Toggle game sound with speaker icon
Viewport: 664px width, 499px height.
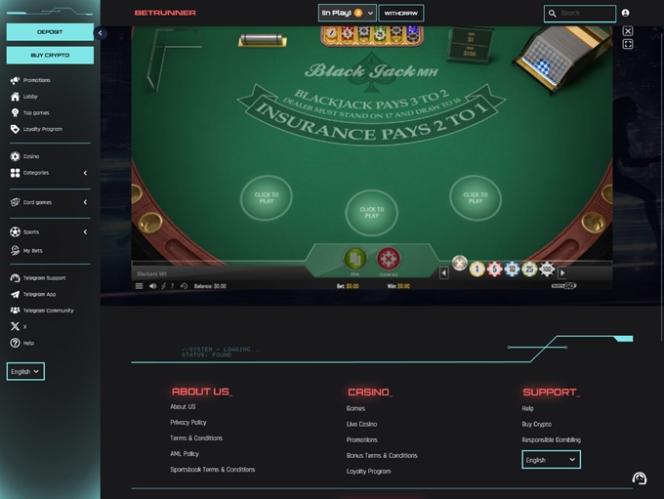click(x=152, y=286)
